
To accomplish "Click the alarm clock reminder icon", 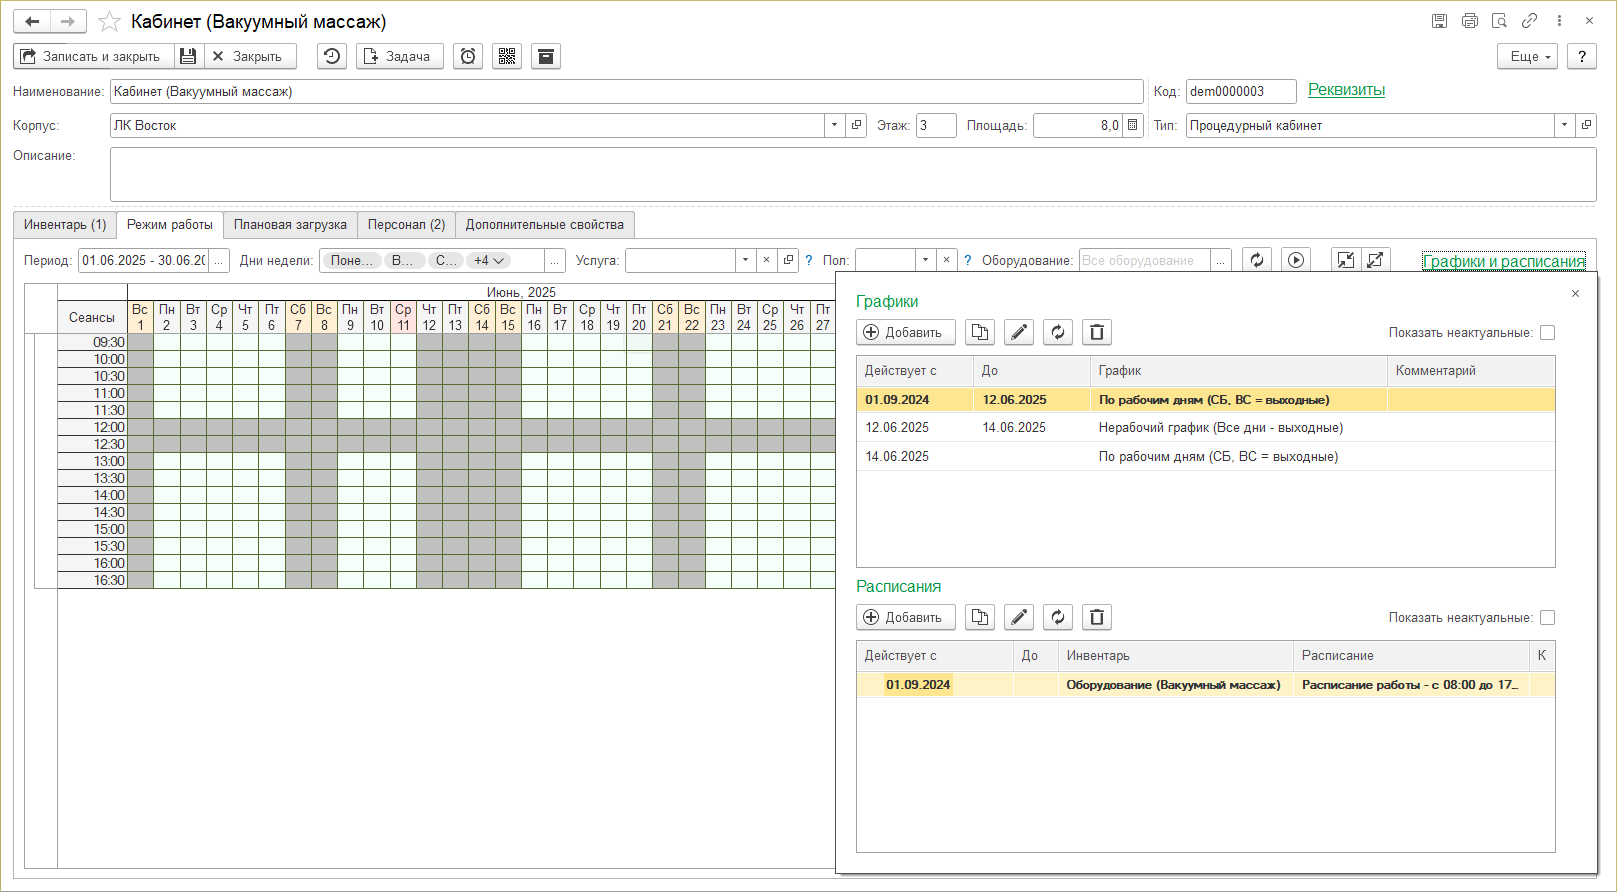I will click(468, 57).
